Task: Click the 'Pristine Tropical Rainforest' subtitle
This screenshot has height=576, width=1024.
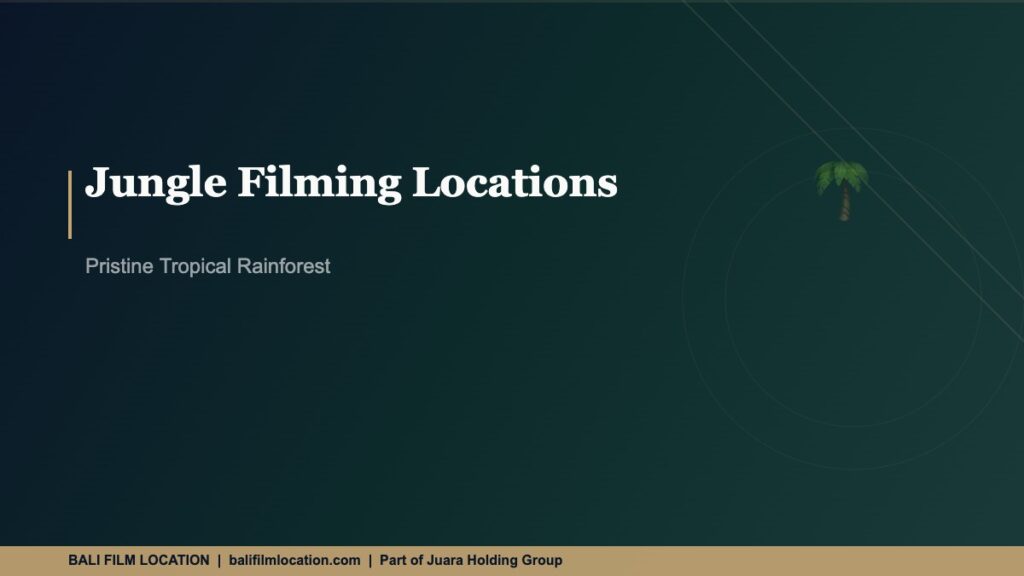Action: pyautogui.click(x=208, y=267)
